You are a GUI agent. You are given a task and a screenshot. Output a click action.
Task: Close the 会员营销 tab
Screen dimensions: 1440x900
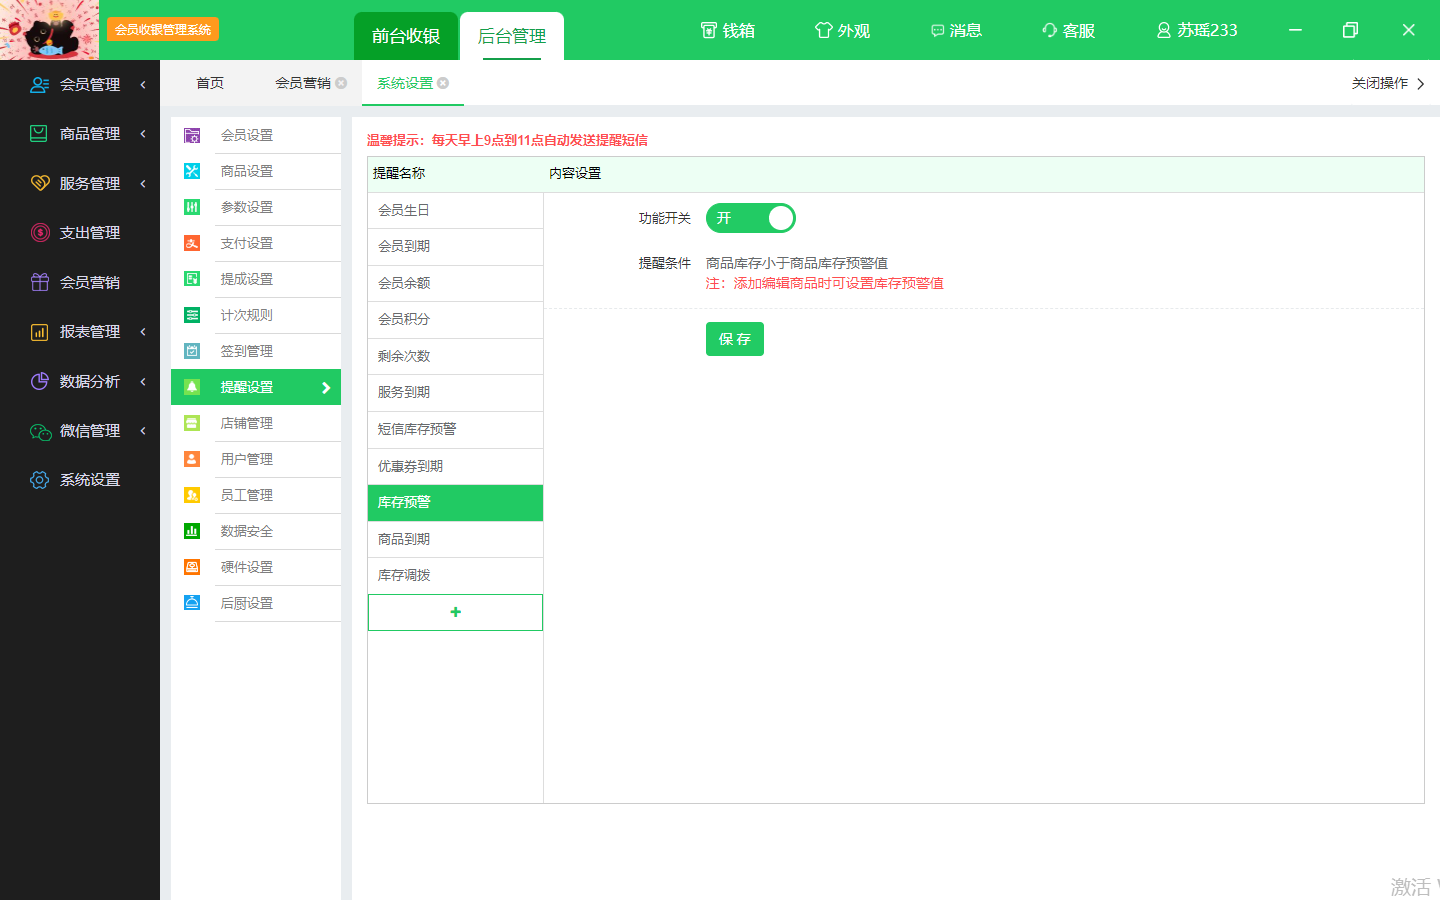341,83
